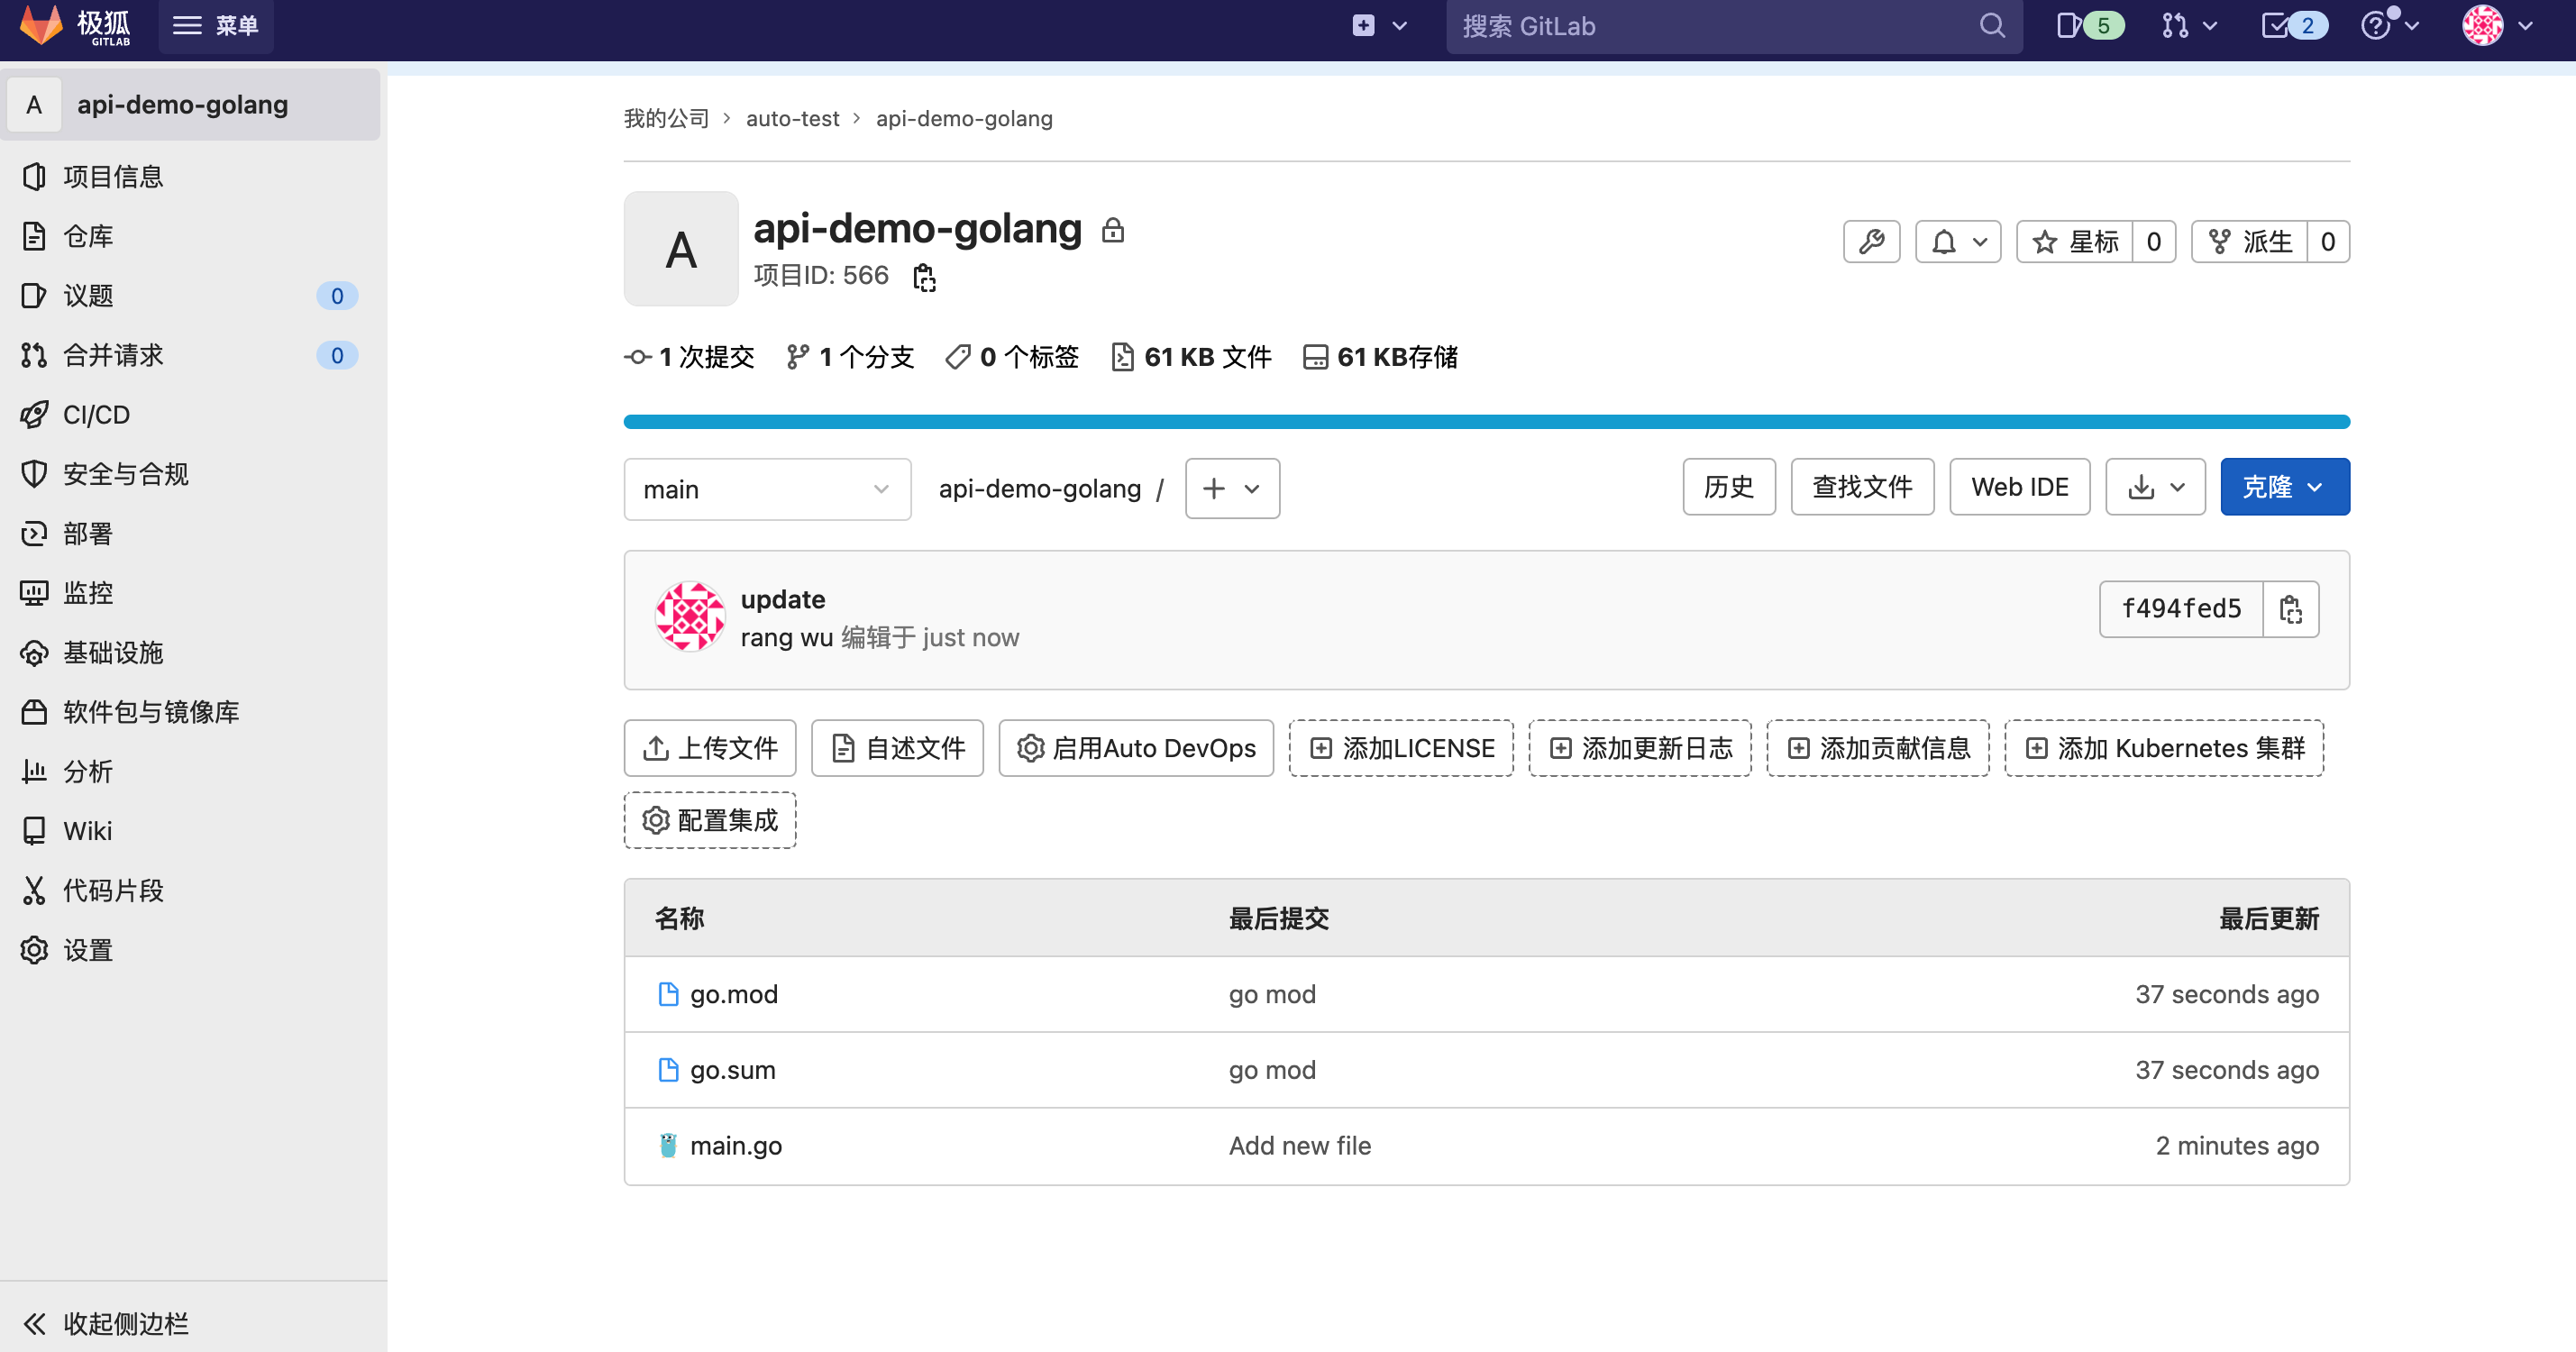Expand the main branch selector

767,489
